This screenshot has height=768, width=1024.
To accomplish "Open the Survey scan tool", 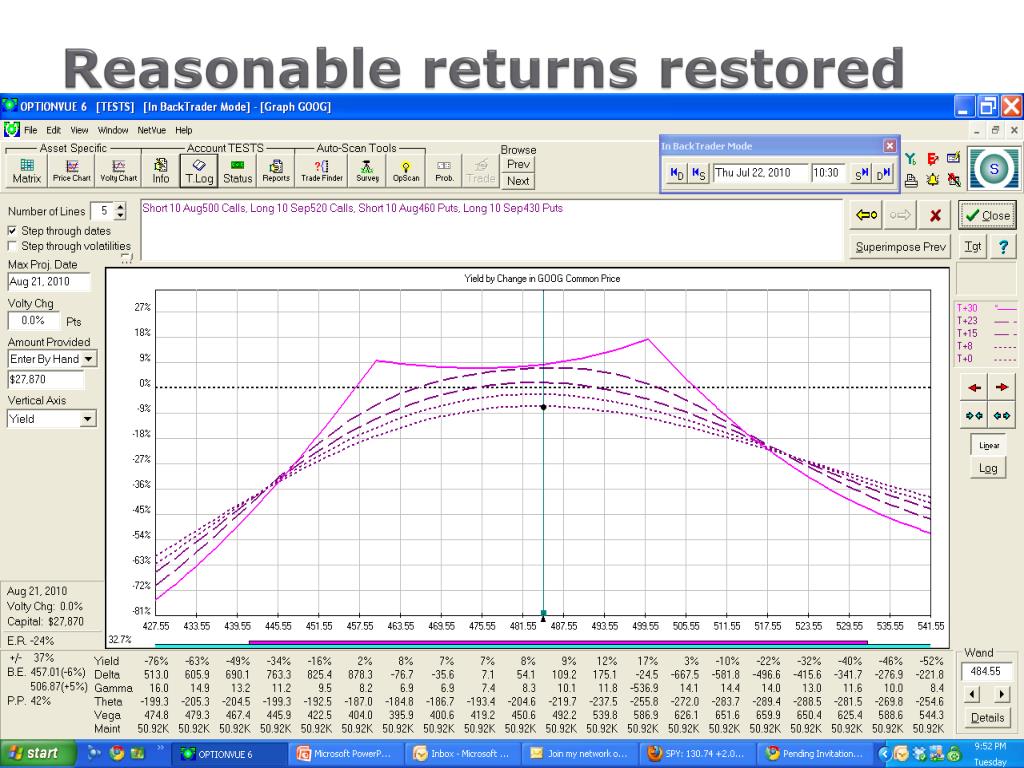I will click(367, 170).
